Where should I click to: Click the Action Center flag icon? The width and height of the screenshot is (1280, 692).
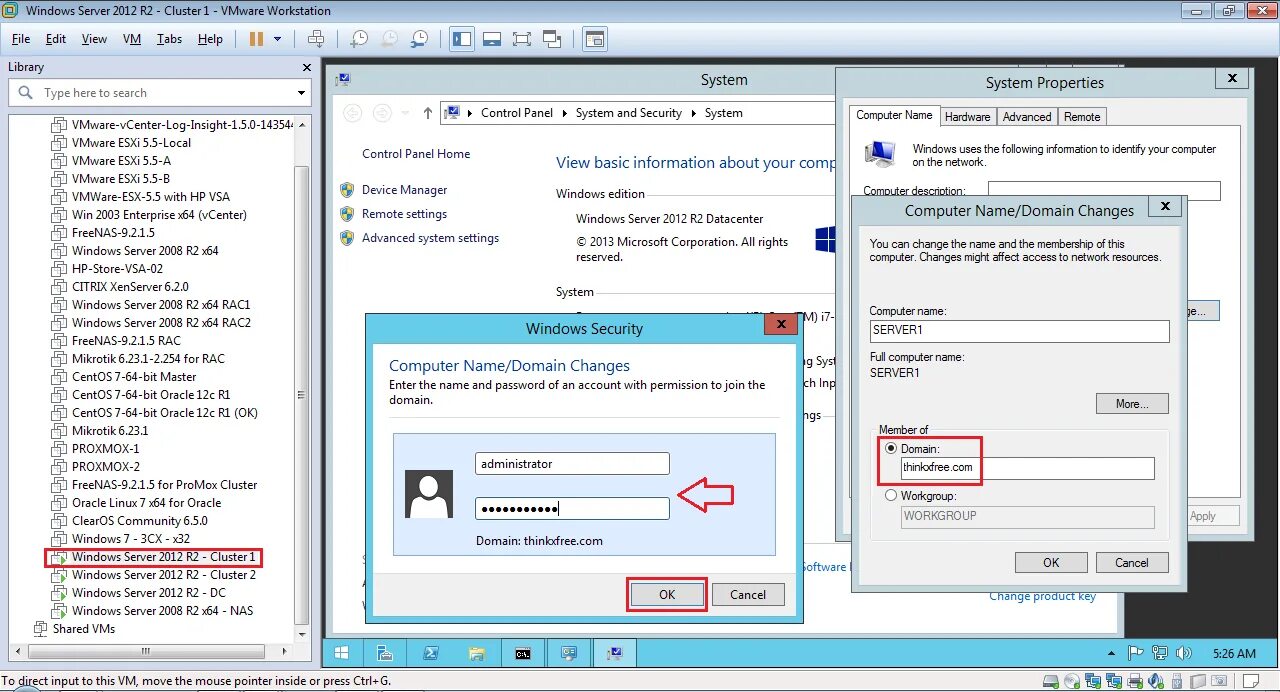click(x=1136, y=653)
